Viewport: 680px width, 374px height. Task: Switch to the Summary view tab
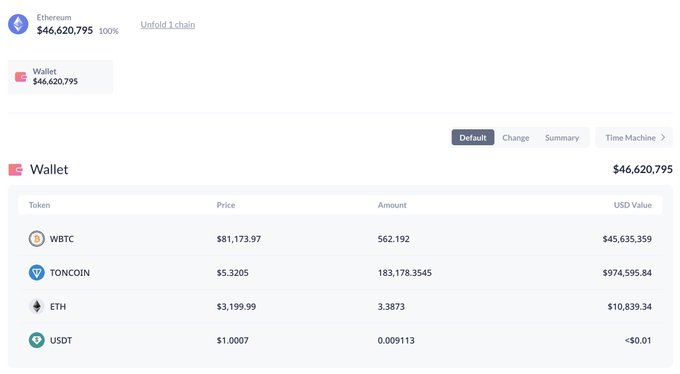tap(562, 138)
